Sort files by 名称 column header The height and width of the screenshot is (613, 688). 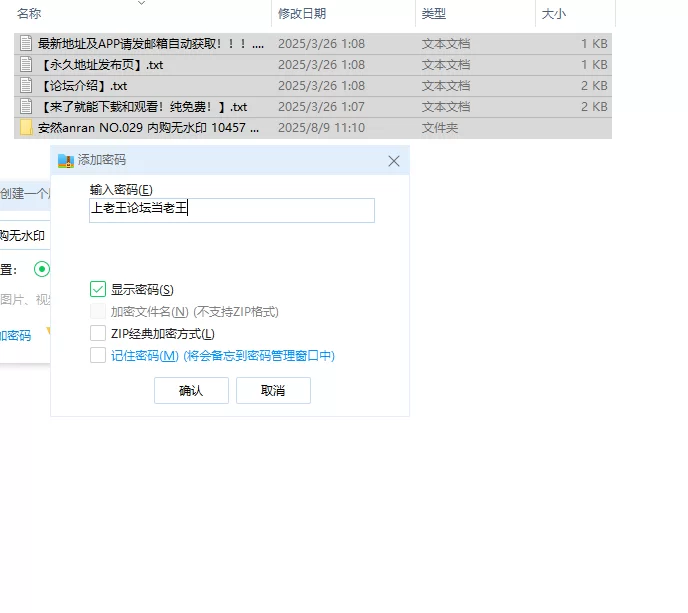tap(30, 14)
